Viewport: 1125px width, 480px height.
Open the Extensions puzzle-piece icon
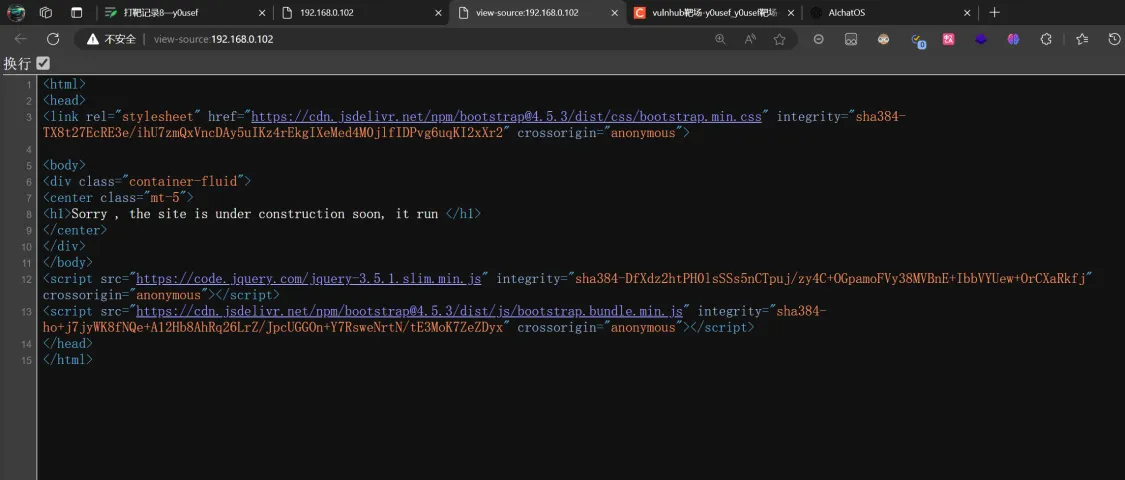click(x=1046, y=39)
